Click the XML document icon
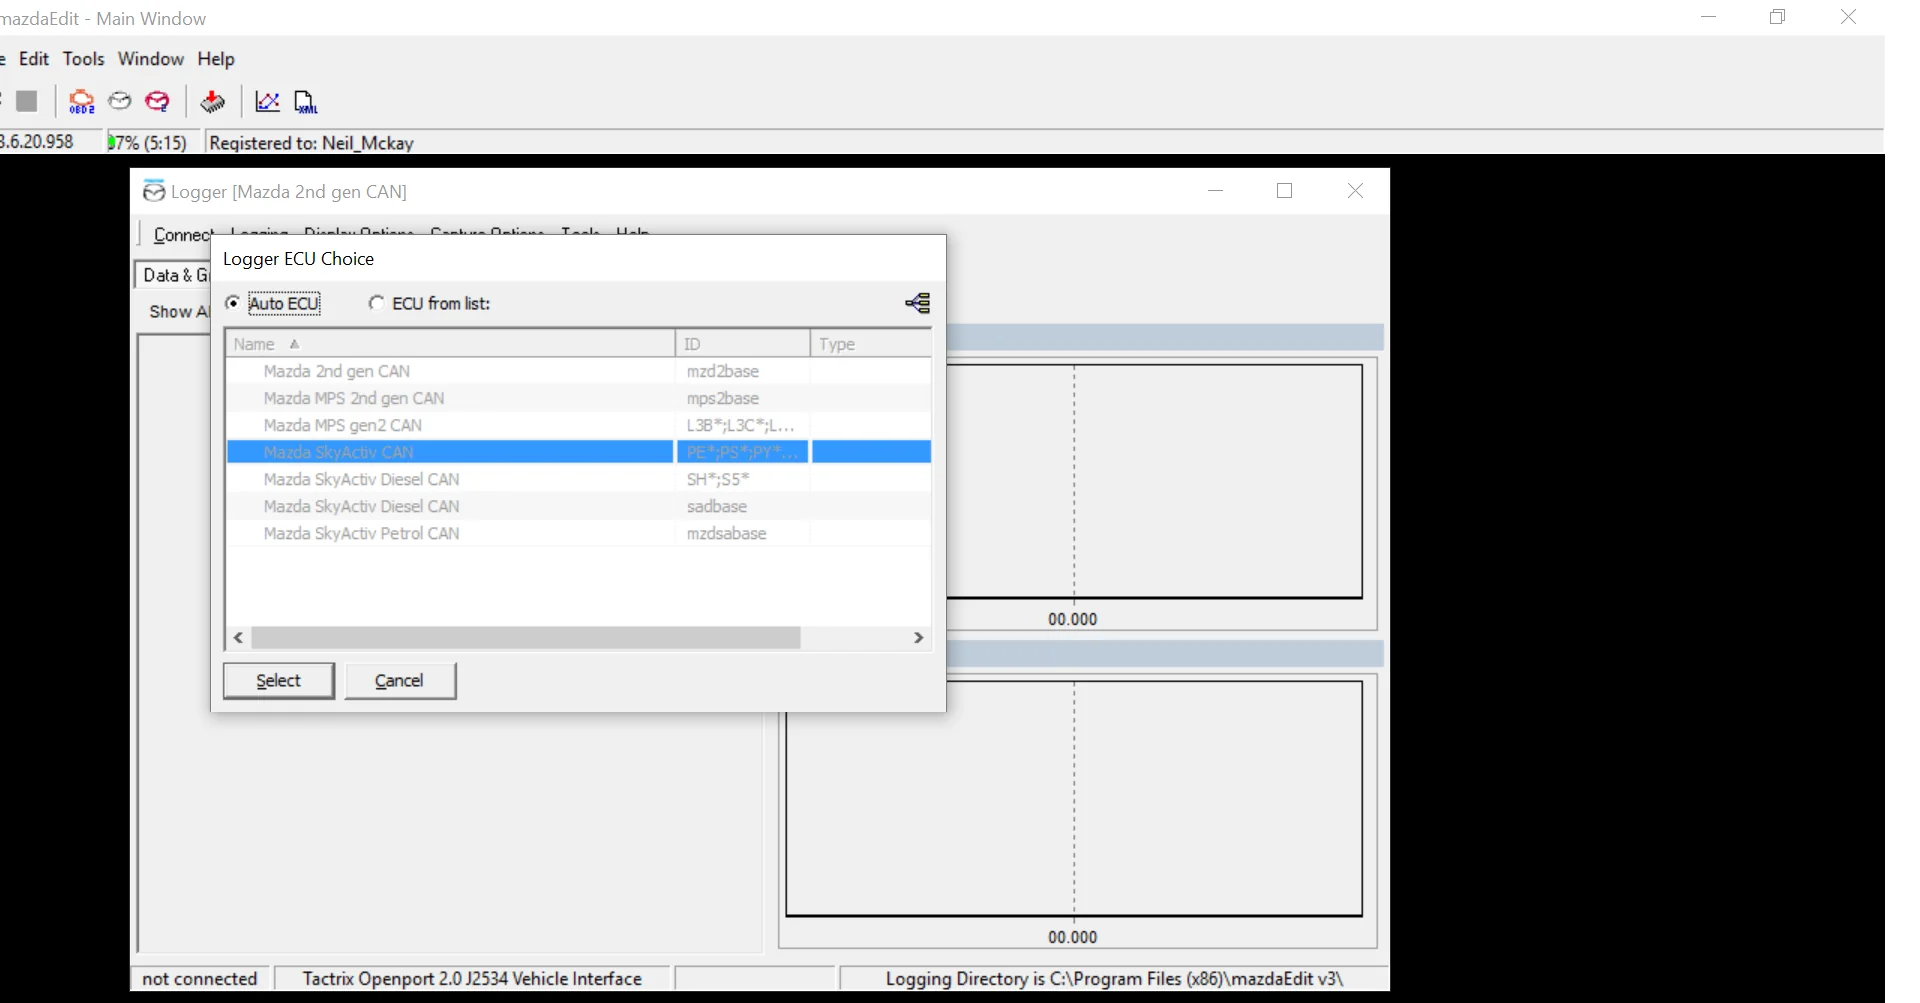The image size is (1920, 1003). click(306, 101)
